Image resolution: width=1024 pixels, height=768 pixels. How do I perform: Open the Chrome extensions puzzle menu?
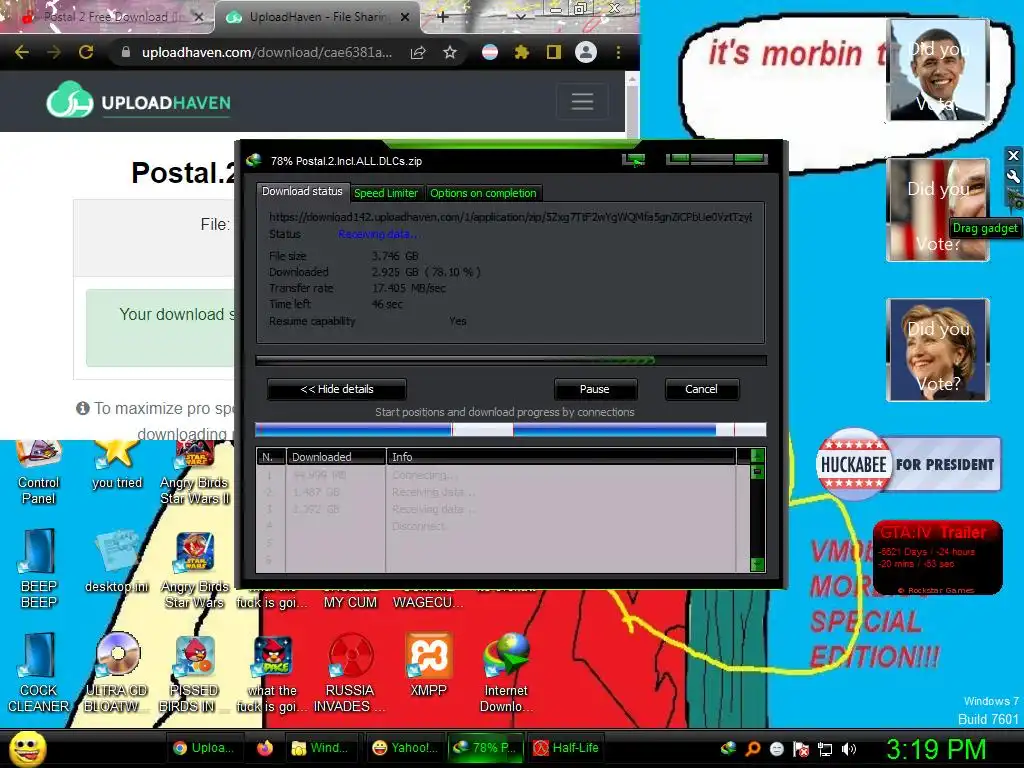click(521, 52)
